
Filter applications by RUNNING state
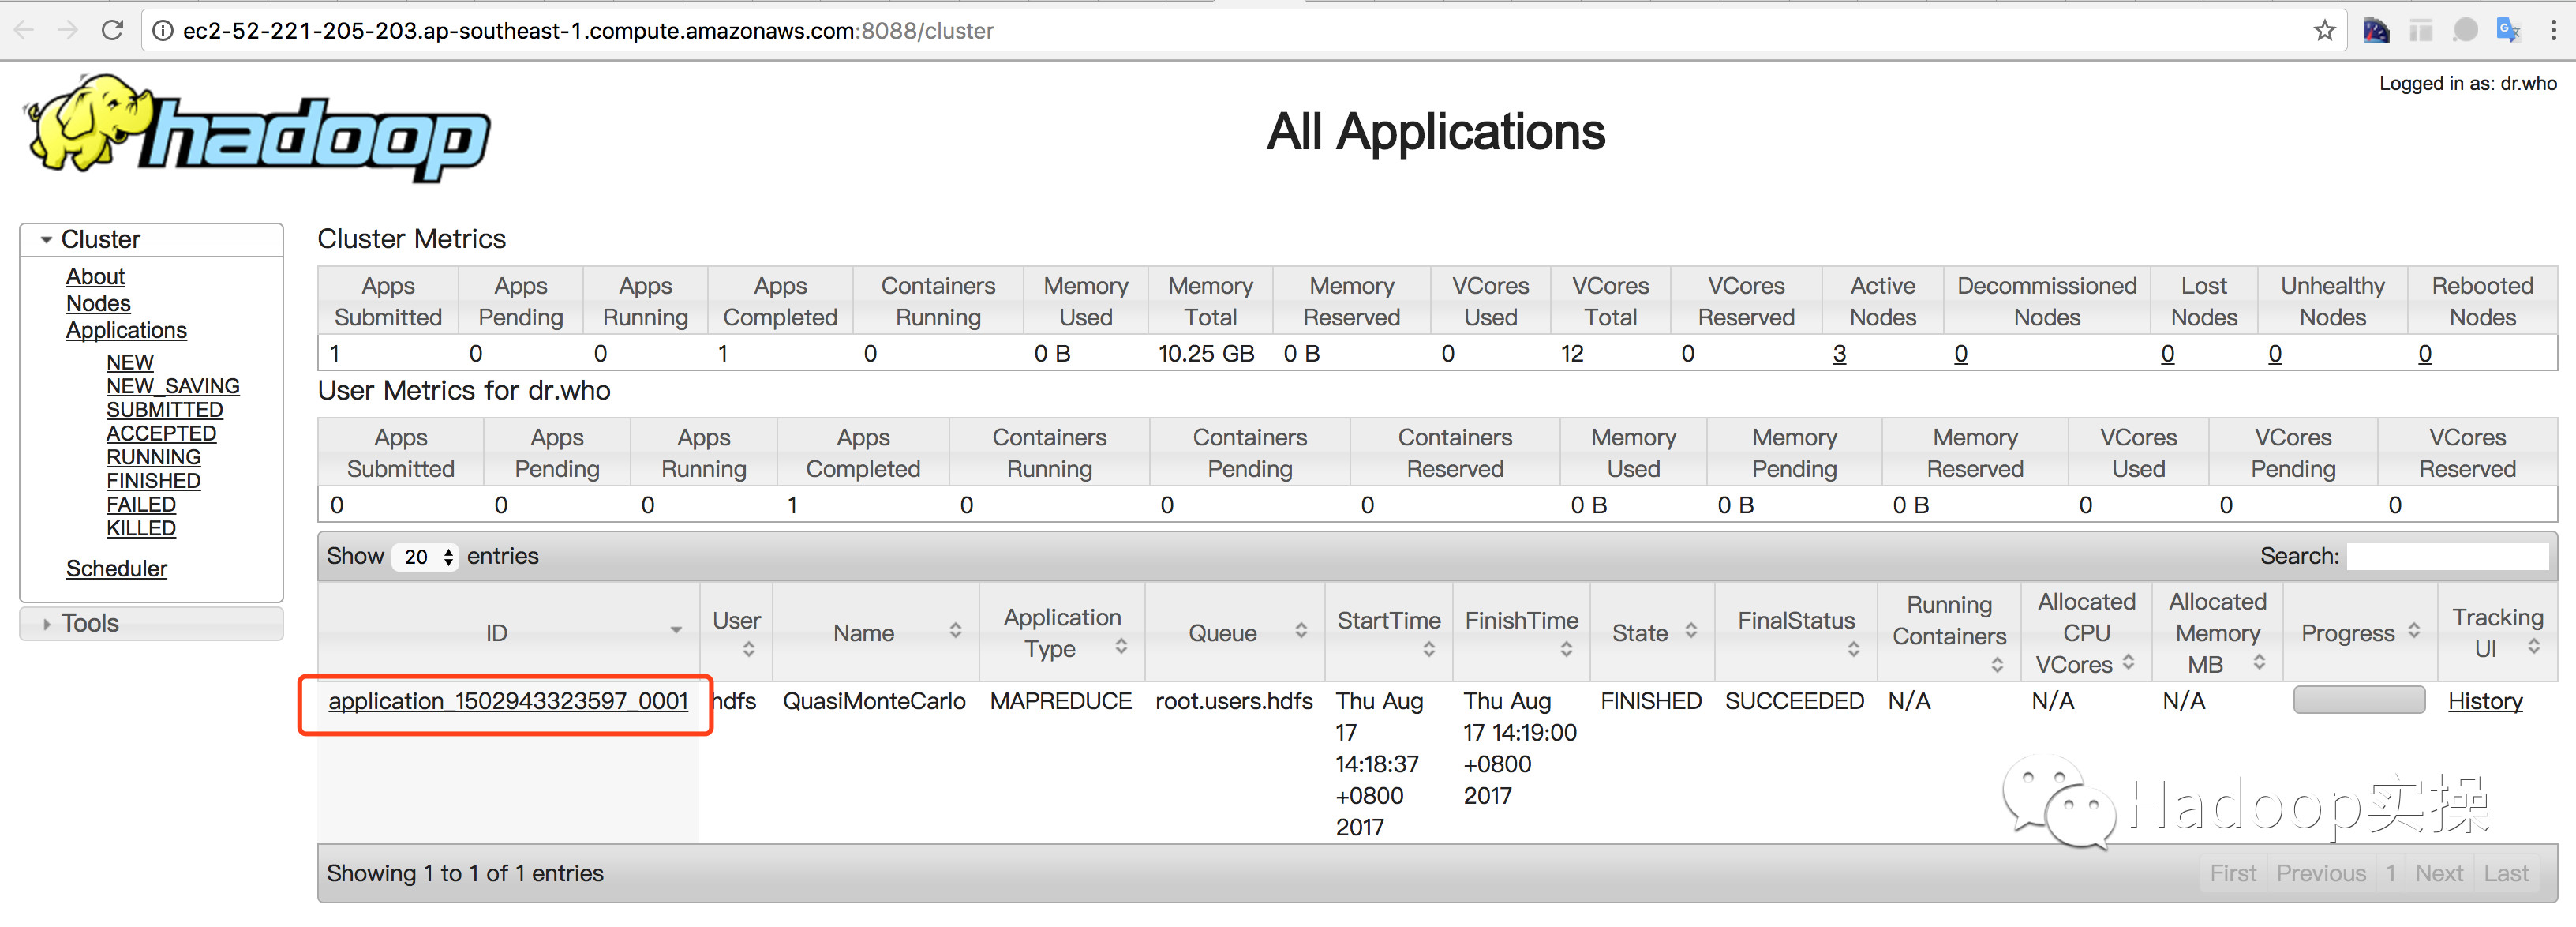[x=154, y=457]
